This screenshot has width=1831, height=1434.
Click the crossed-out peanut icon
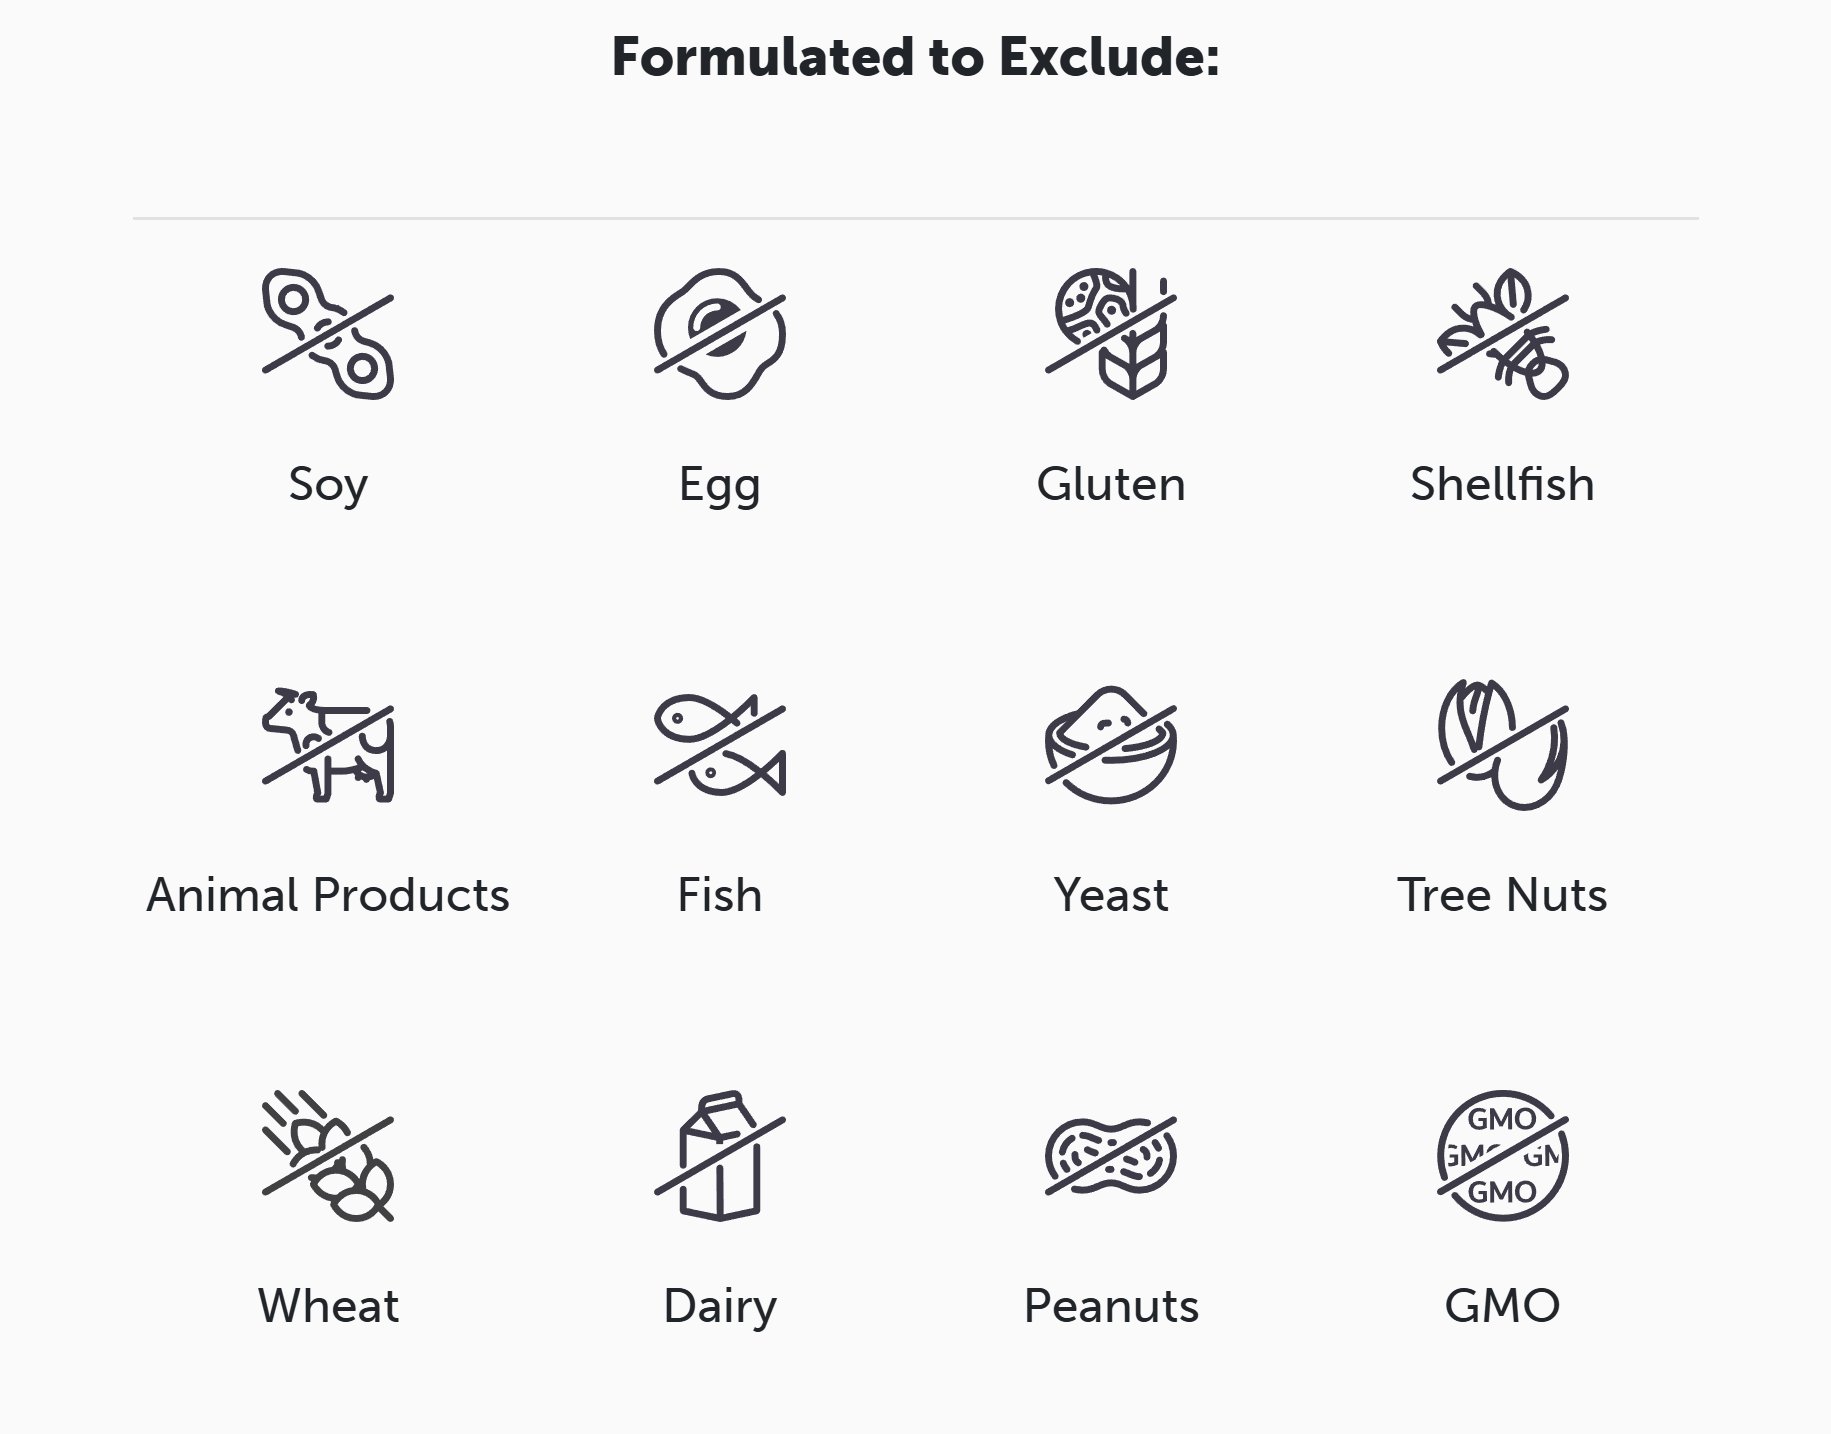pyautogui.click(x=1111, y=1156)
